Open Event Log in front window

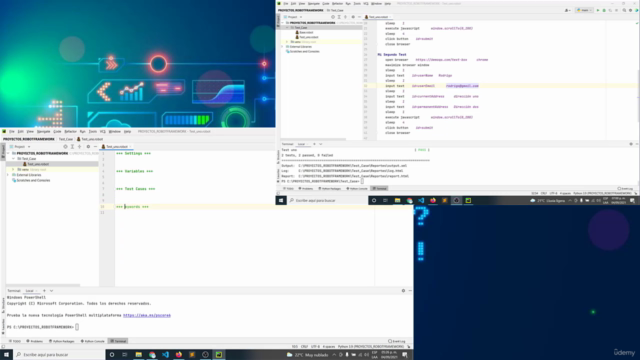click(x=397, y=341)
